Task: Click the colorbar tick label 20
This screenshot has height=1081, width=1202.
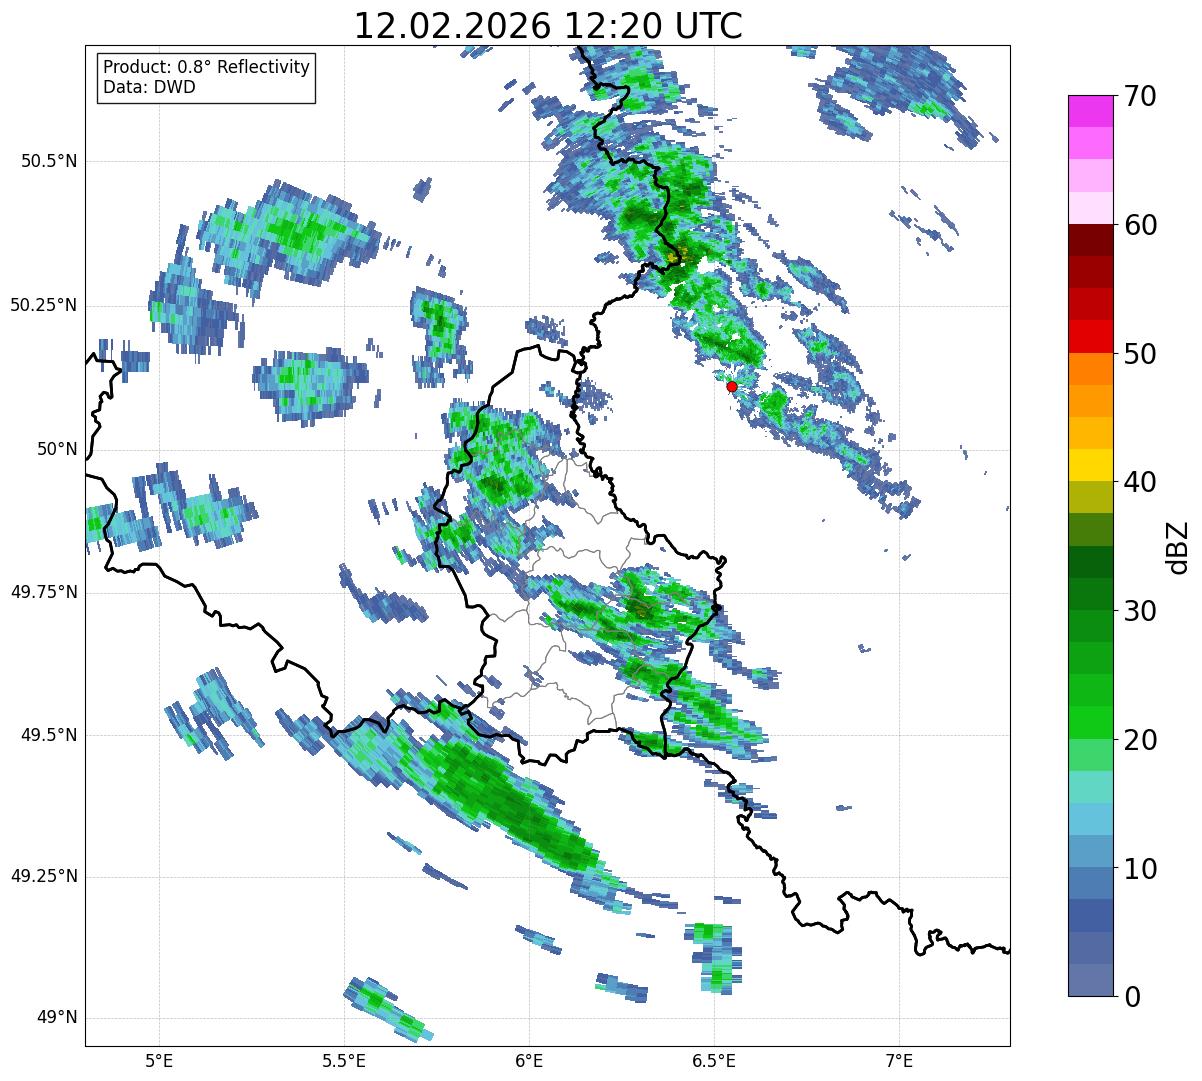Action: click(x=1140, y=740)
